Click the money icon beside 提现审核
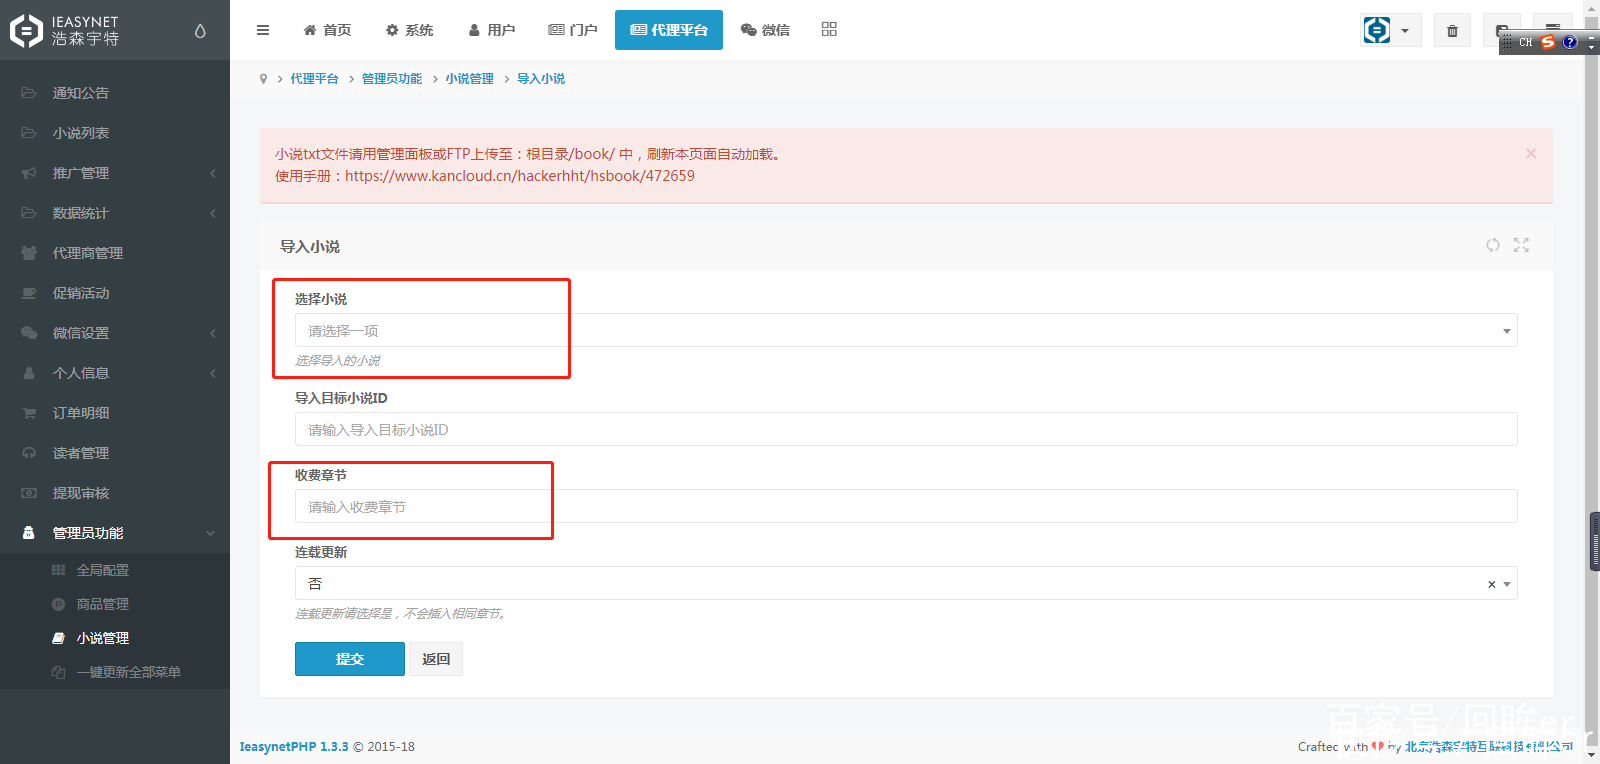Screen dimensions: 1600x764 pyautogui.click(x=29, y=493)
